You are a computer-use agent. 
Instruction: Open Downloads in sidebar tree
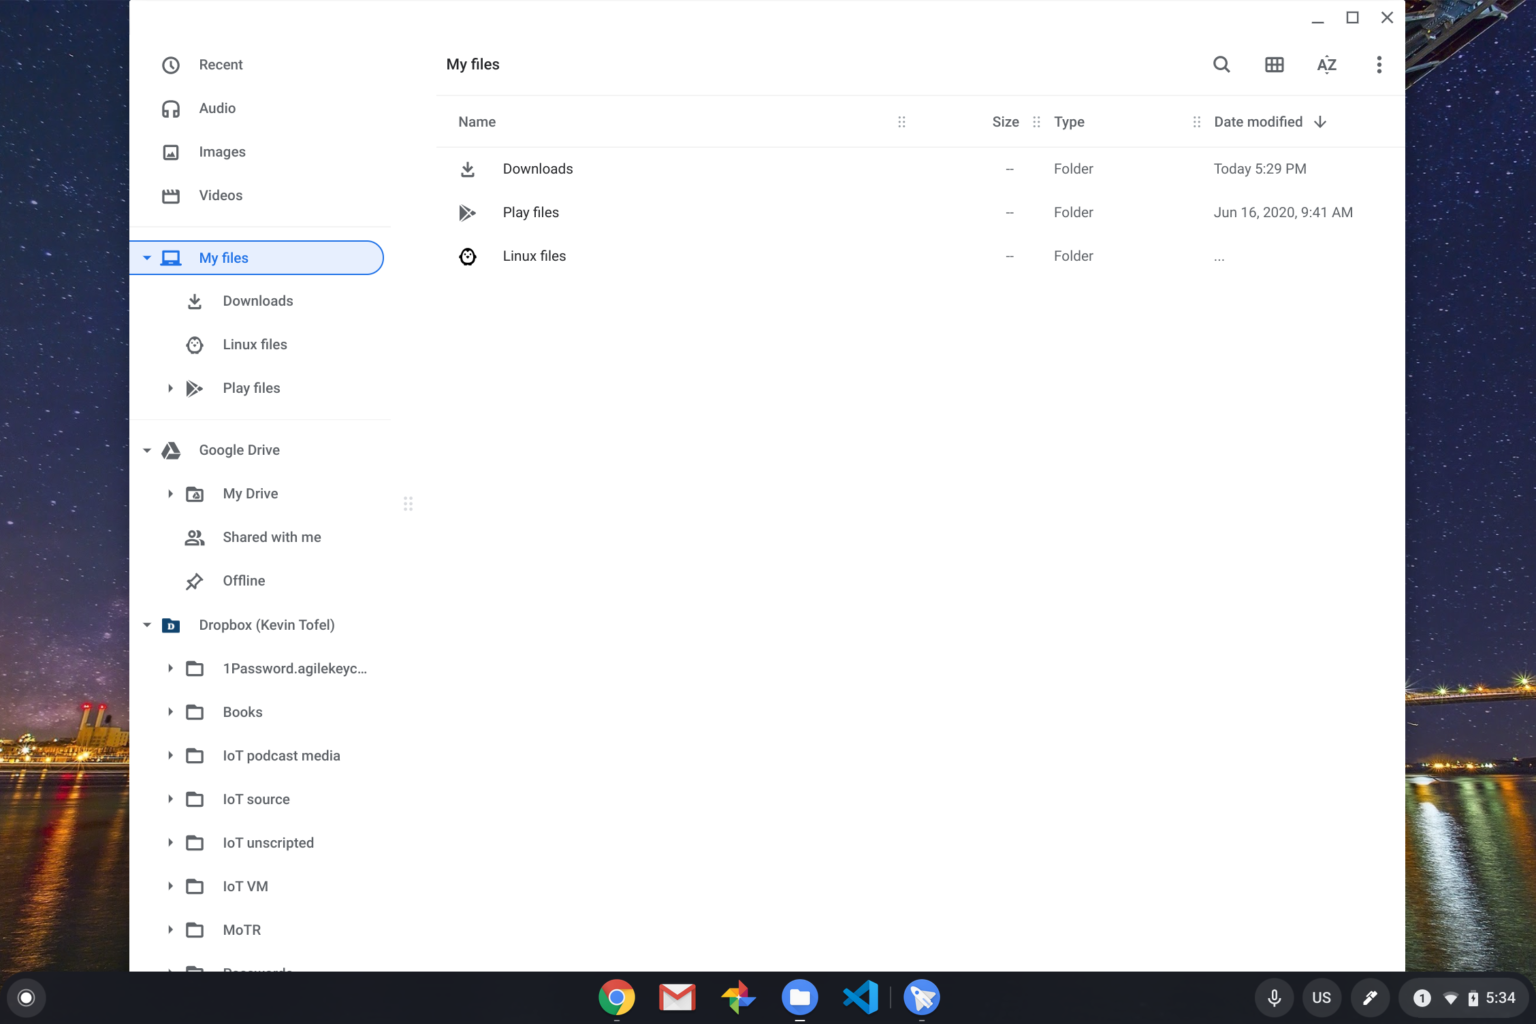pos(258,301)
